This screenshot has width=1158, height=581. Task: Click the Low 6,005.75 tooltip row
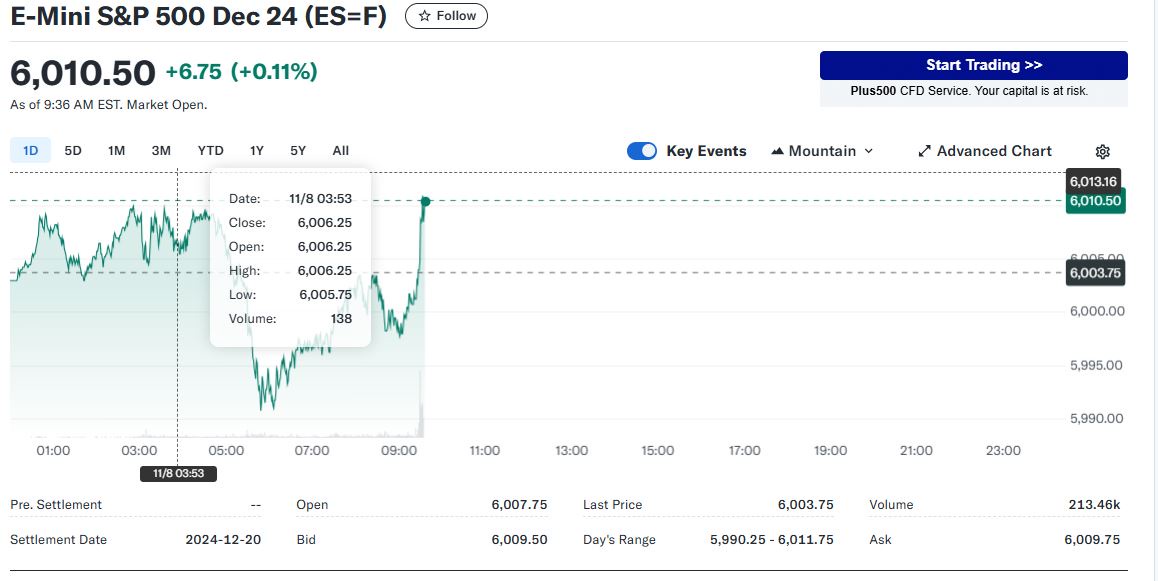point(290,295)
